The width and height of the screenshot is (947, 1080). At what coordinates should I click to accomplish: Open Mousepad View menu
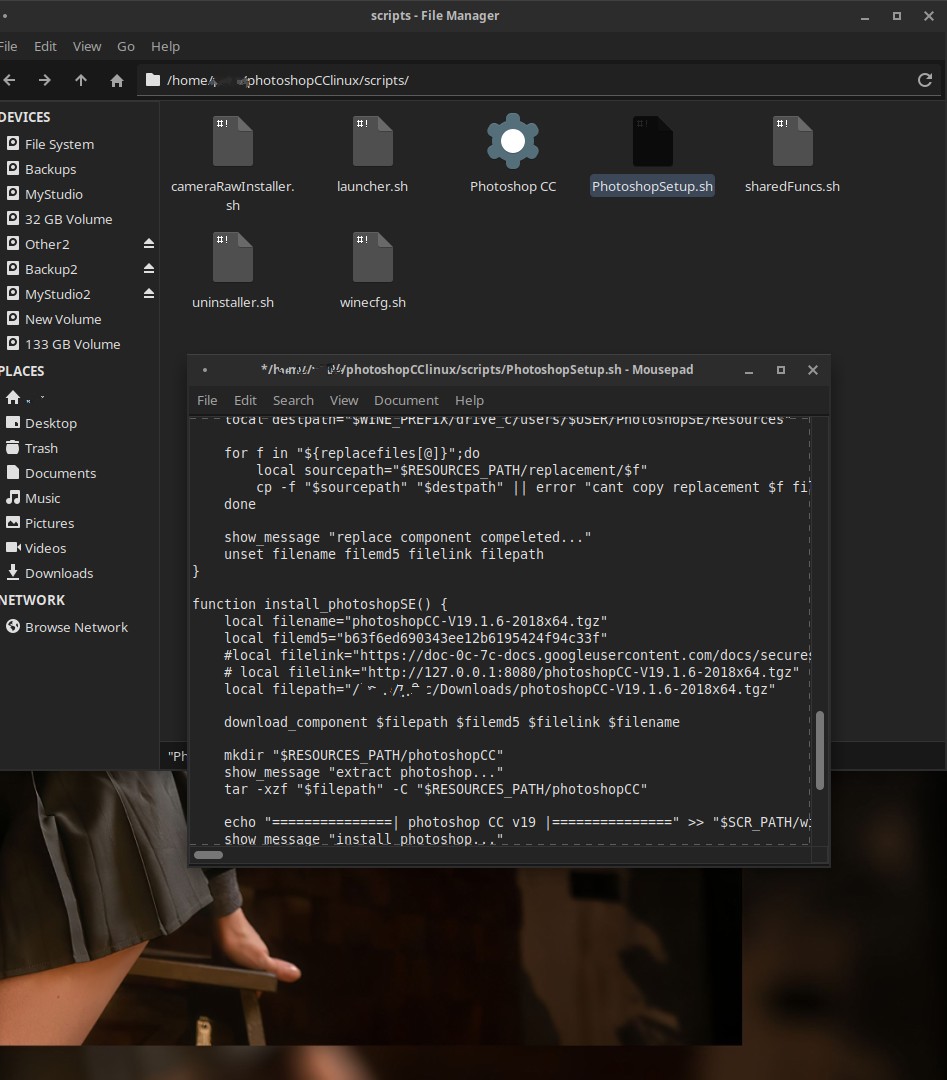pos(344,400)
